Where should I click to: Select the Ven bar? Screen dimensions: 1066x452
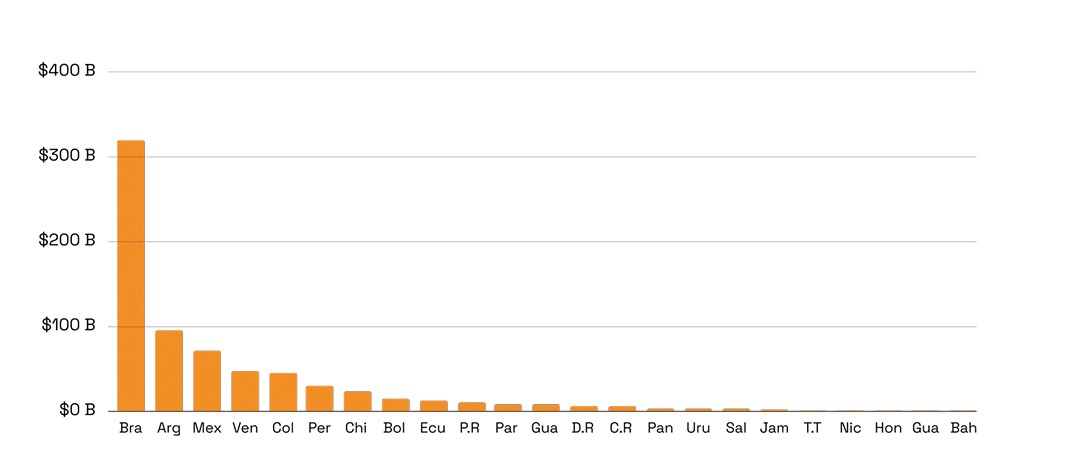point(245,391)
